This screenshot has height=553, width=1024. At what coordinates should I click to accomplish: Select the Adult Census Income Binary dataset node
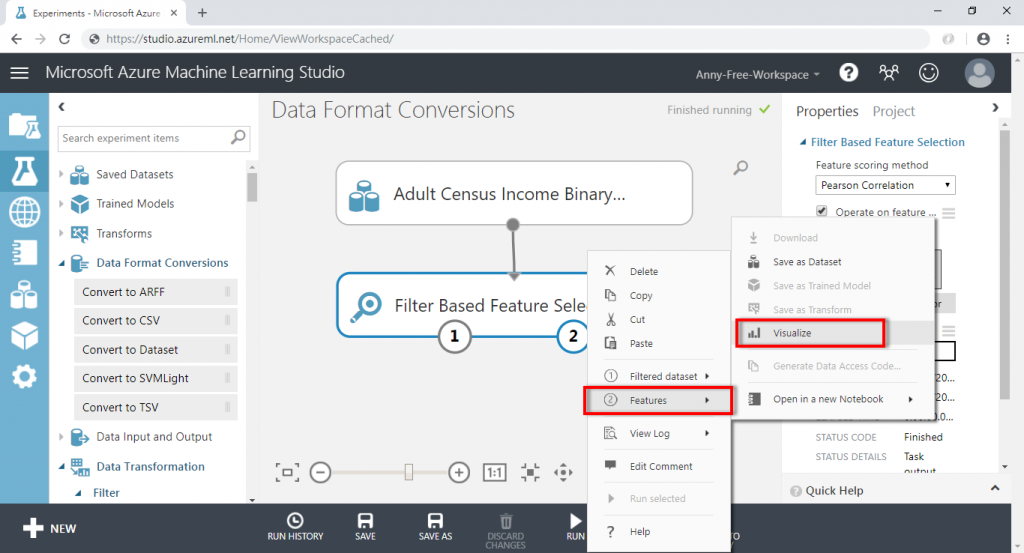click(x=514, y=193)
